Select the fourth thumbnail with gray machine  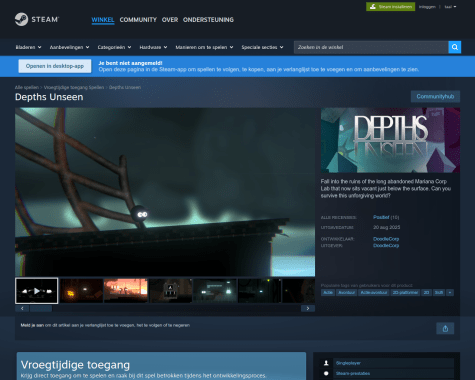pos(170,291)
